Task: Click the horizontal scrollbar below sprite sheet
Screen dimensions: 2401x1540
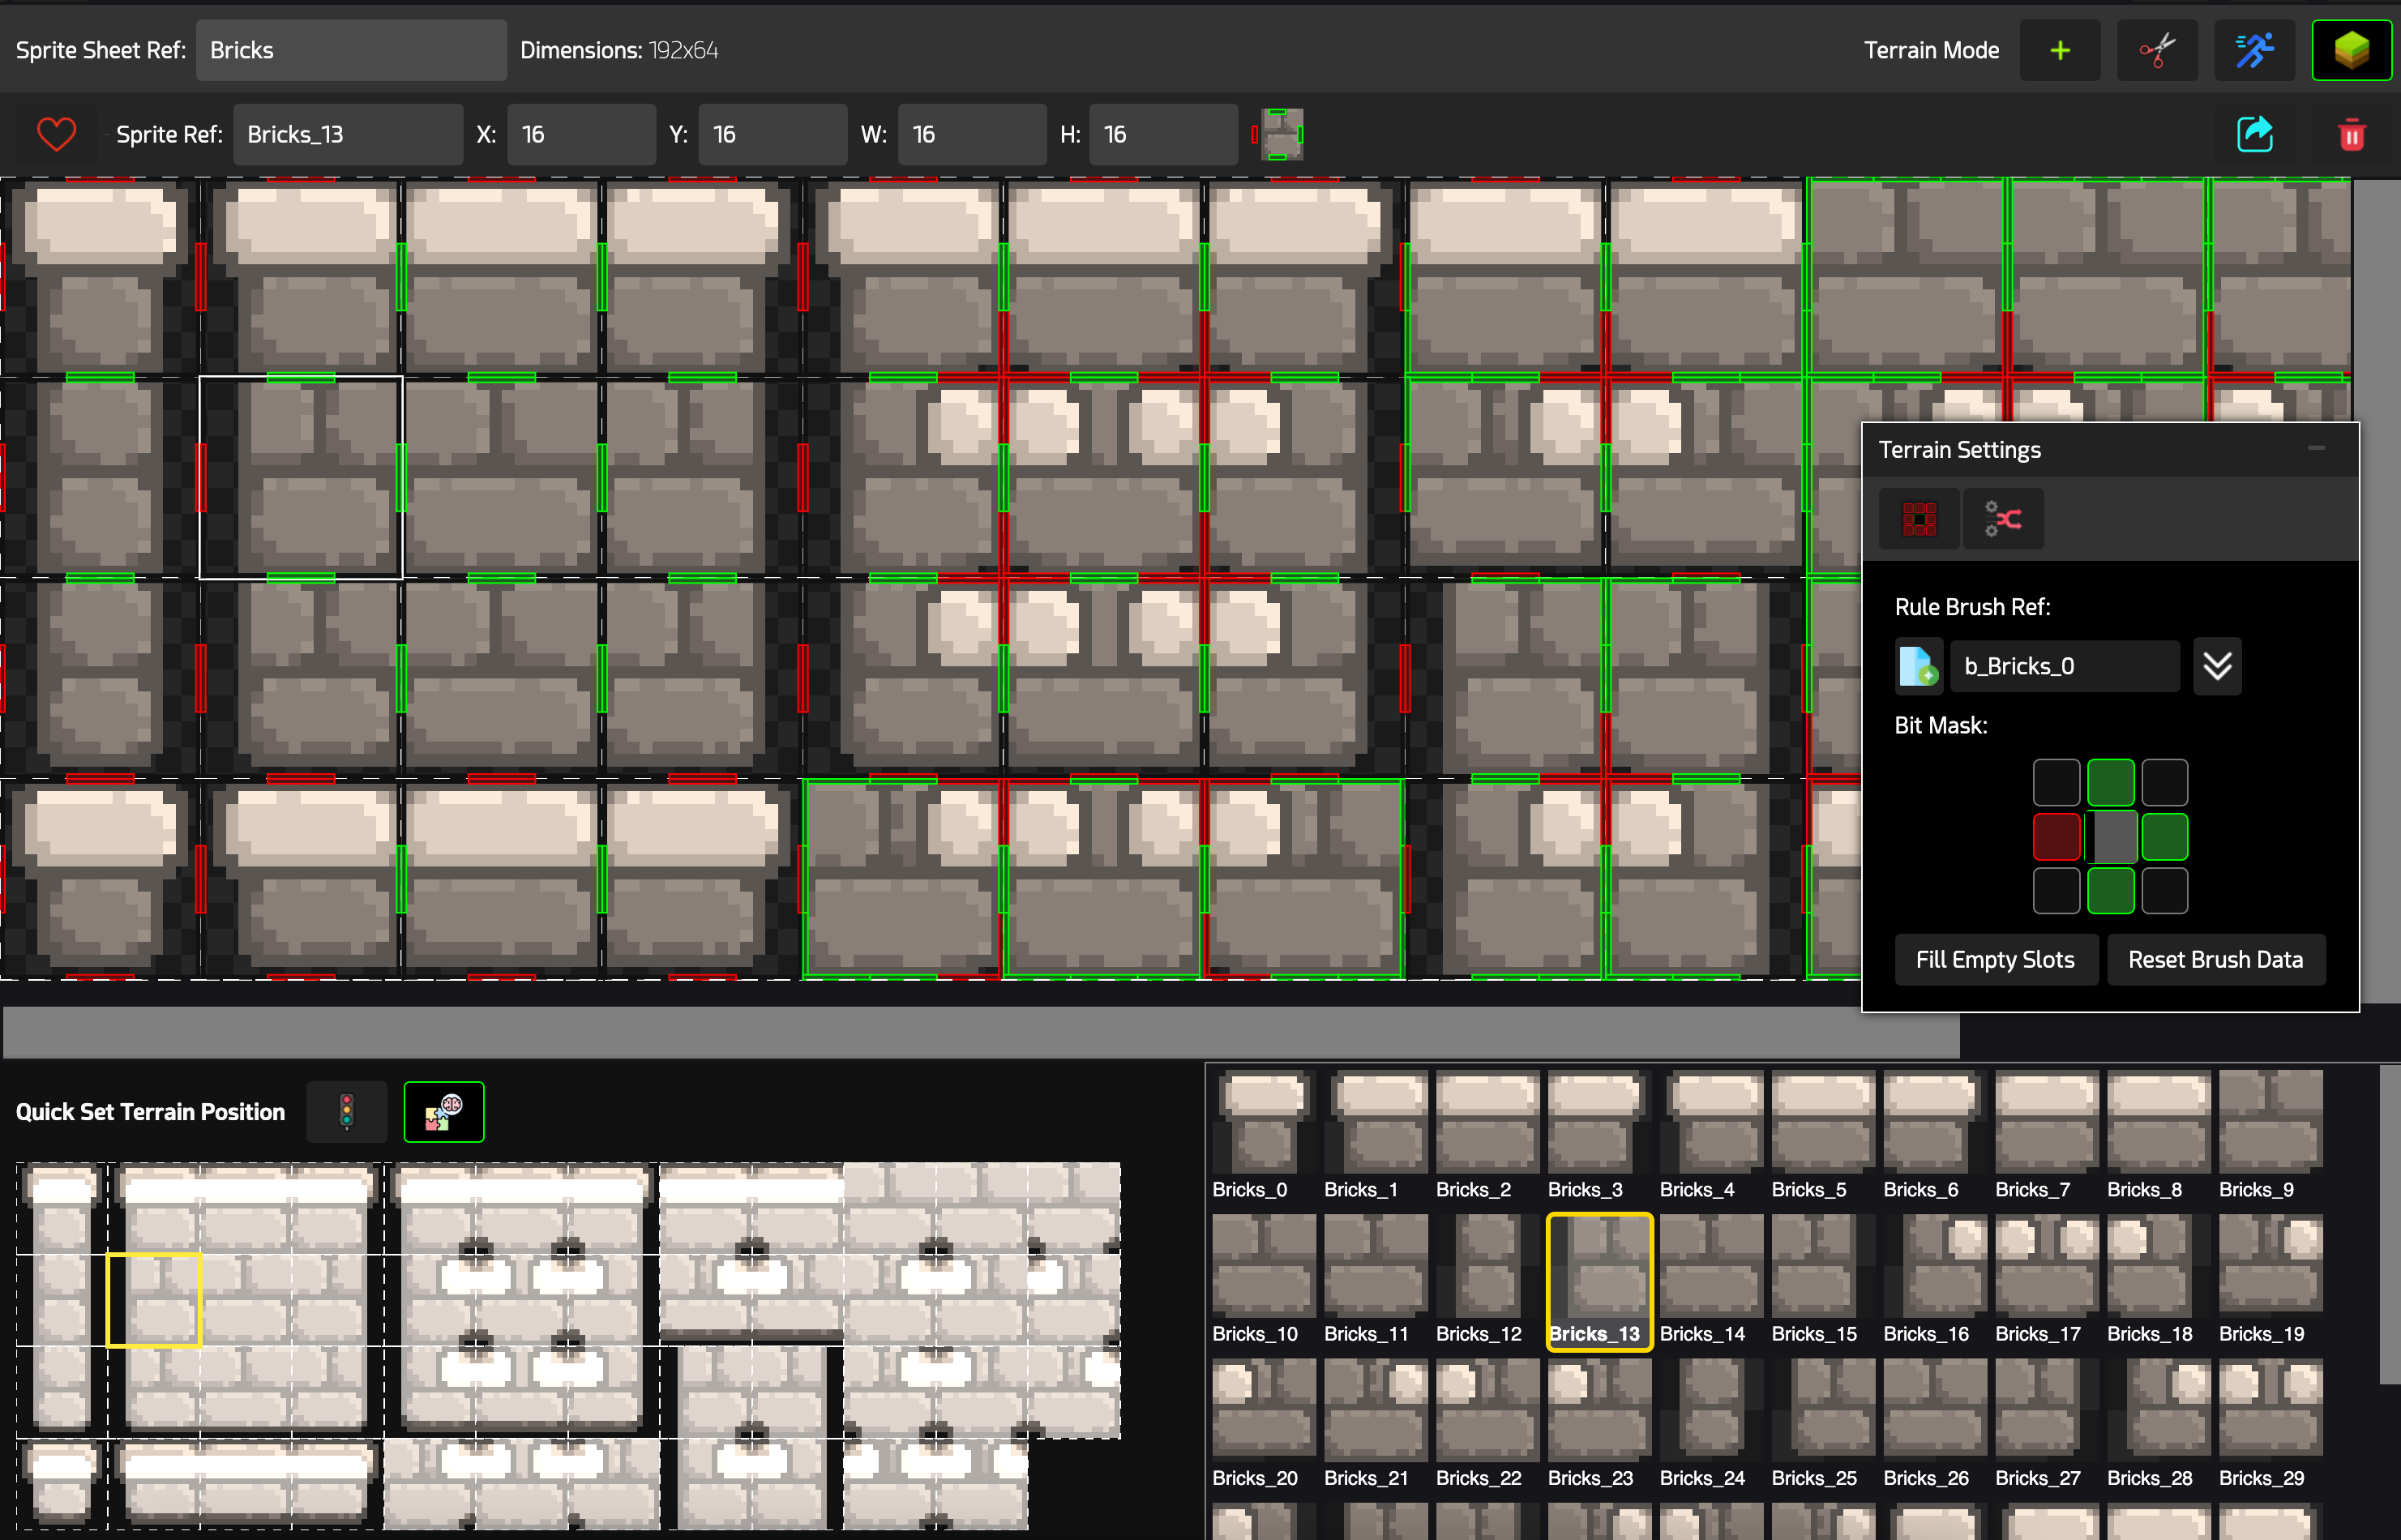Action: tap(981, 1031)
